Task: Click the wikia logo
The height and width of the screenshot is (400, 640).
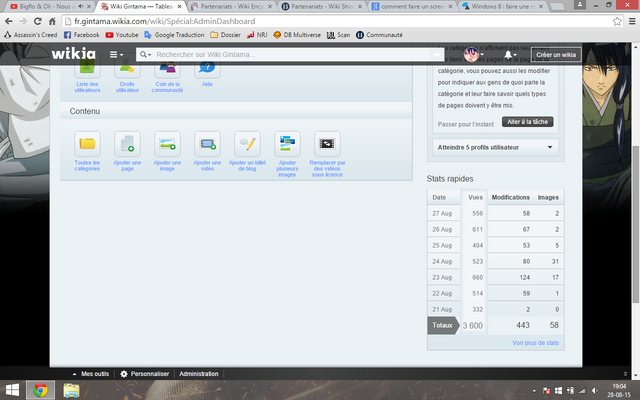Action: (x=73, y=53)
